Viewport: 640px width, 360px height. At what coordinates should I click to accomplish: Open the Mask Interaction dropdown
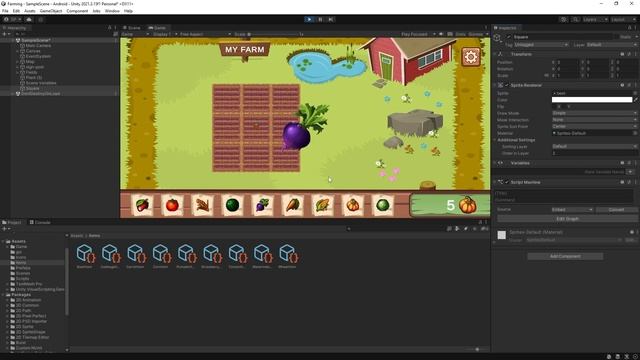tap(594, 120)
